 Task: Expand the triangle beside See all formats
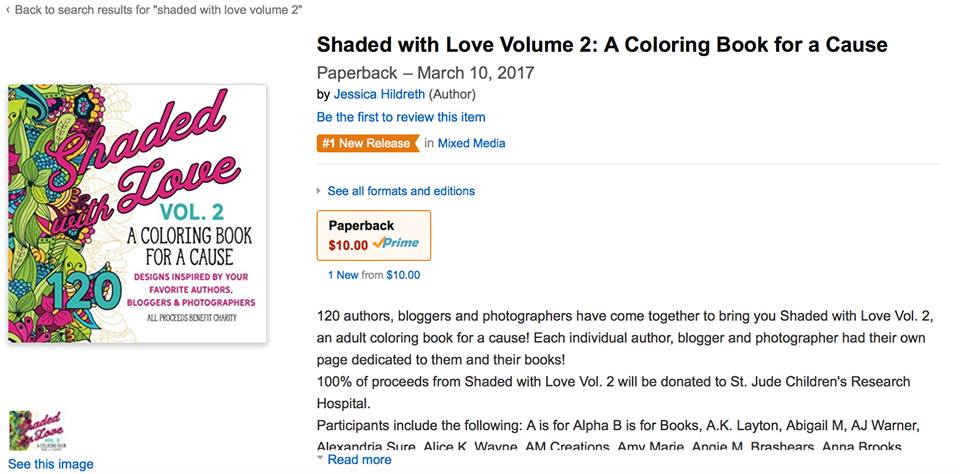pos(319,191)
